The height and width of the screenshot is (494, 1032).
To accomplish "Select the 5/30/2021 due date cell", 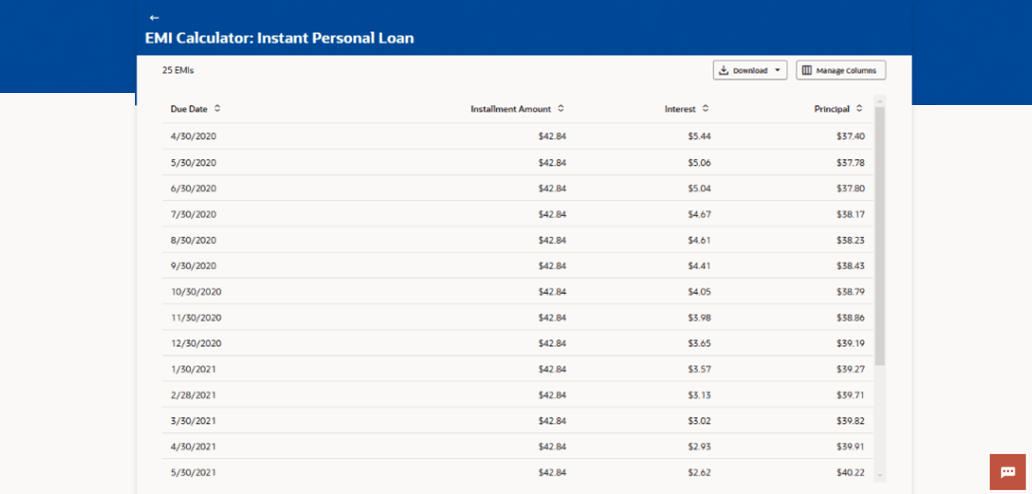I will 194,473.
